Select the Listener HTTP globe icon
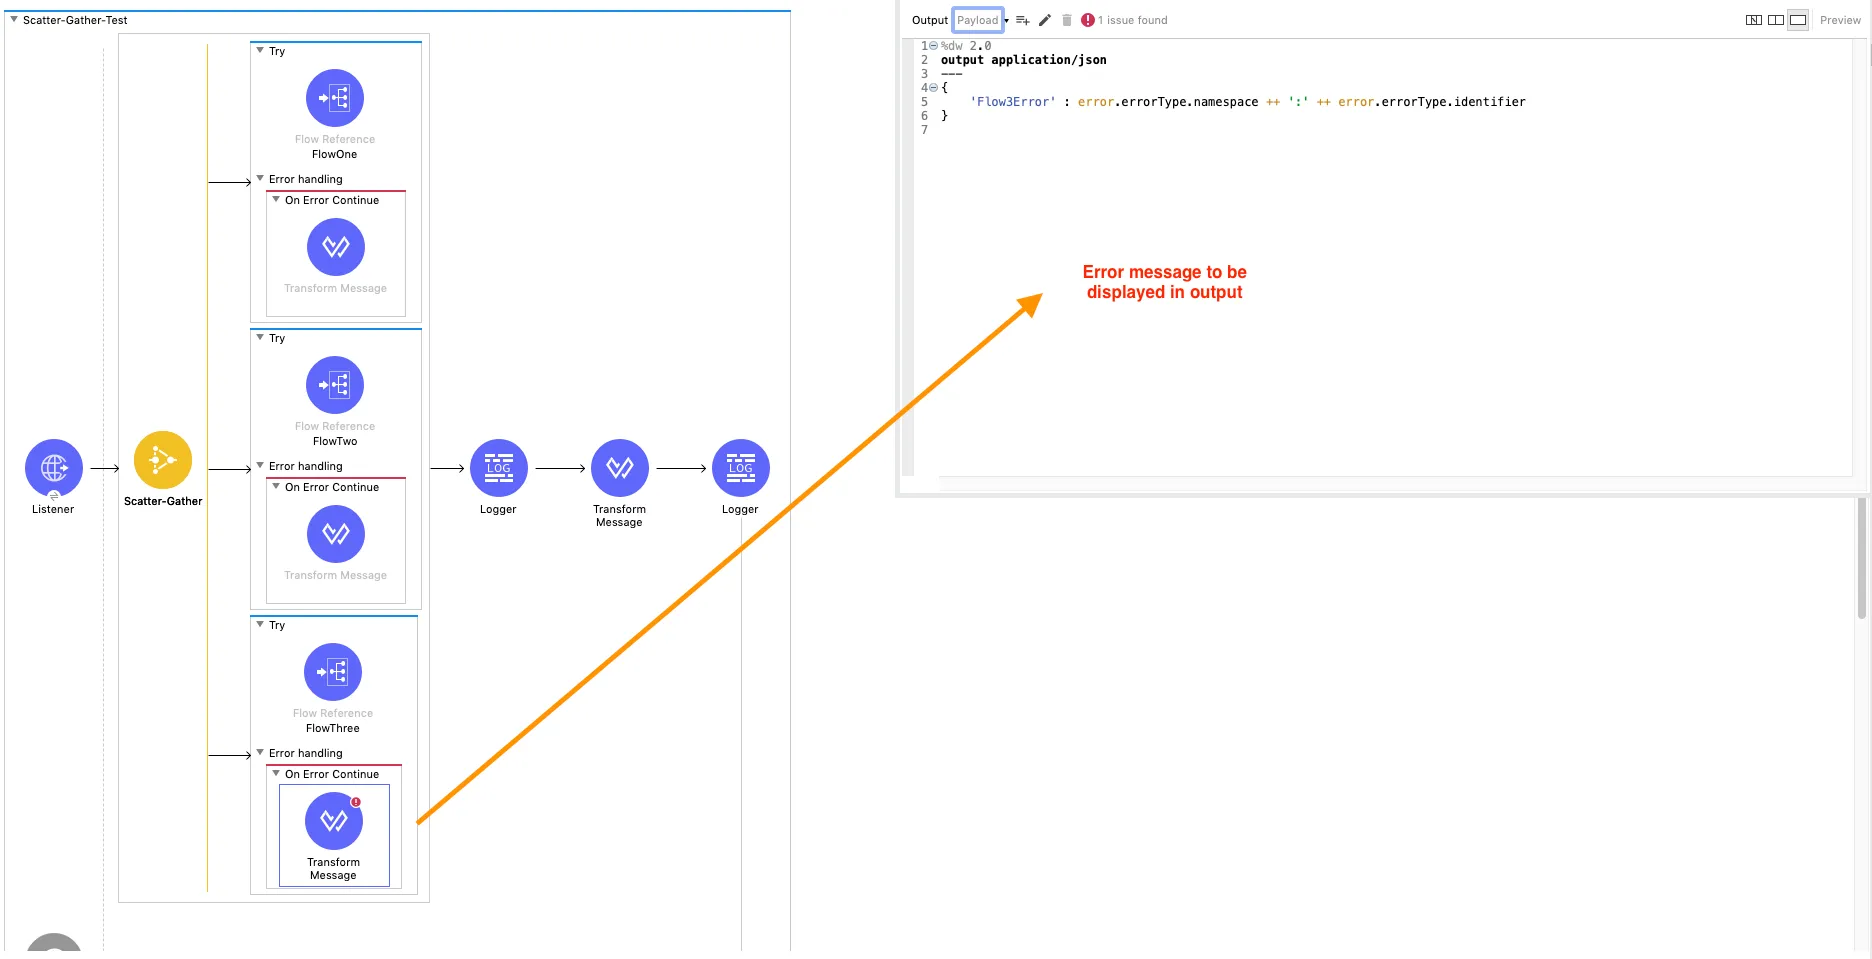The image size is (1872, 959). tap(54, 467)
